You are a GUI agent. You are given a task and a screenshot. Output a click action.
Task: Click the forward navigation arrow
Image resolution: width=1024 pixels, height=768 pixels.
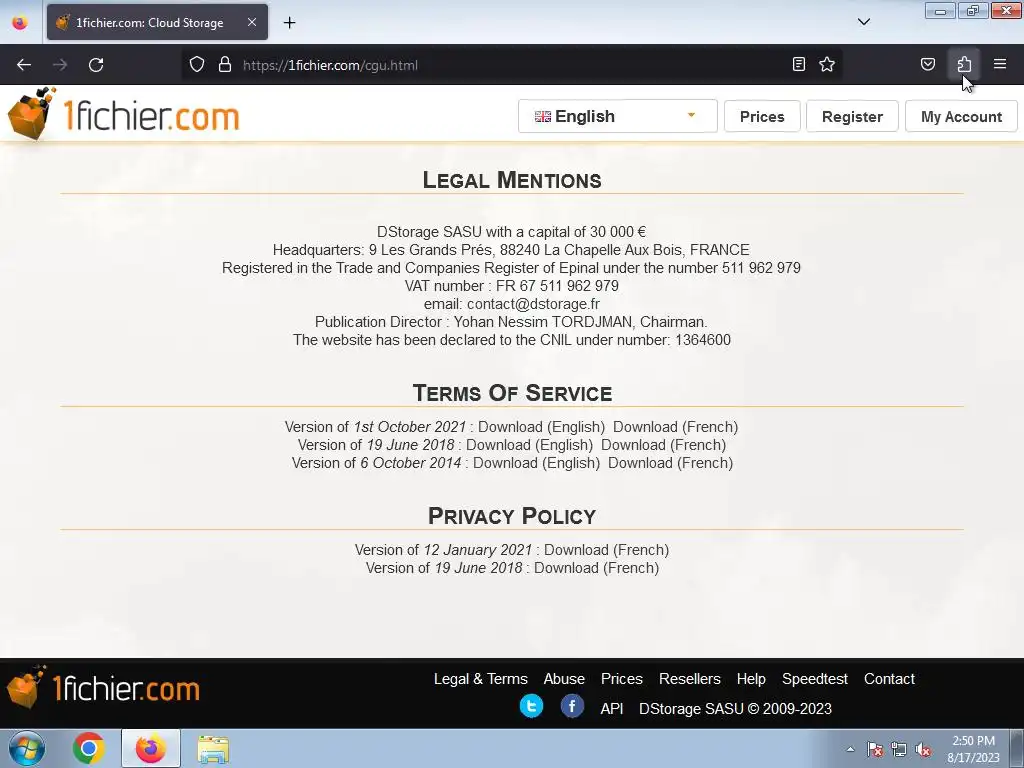[x=60, y=65]
